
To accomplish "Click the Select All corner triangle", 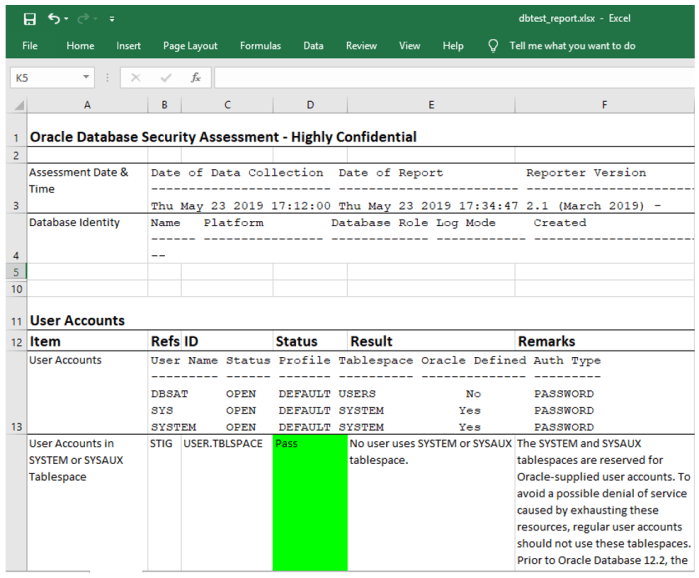I will point(19,105).
